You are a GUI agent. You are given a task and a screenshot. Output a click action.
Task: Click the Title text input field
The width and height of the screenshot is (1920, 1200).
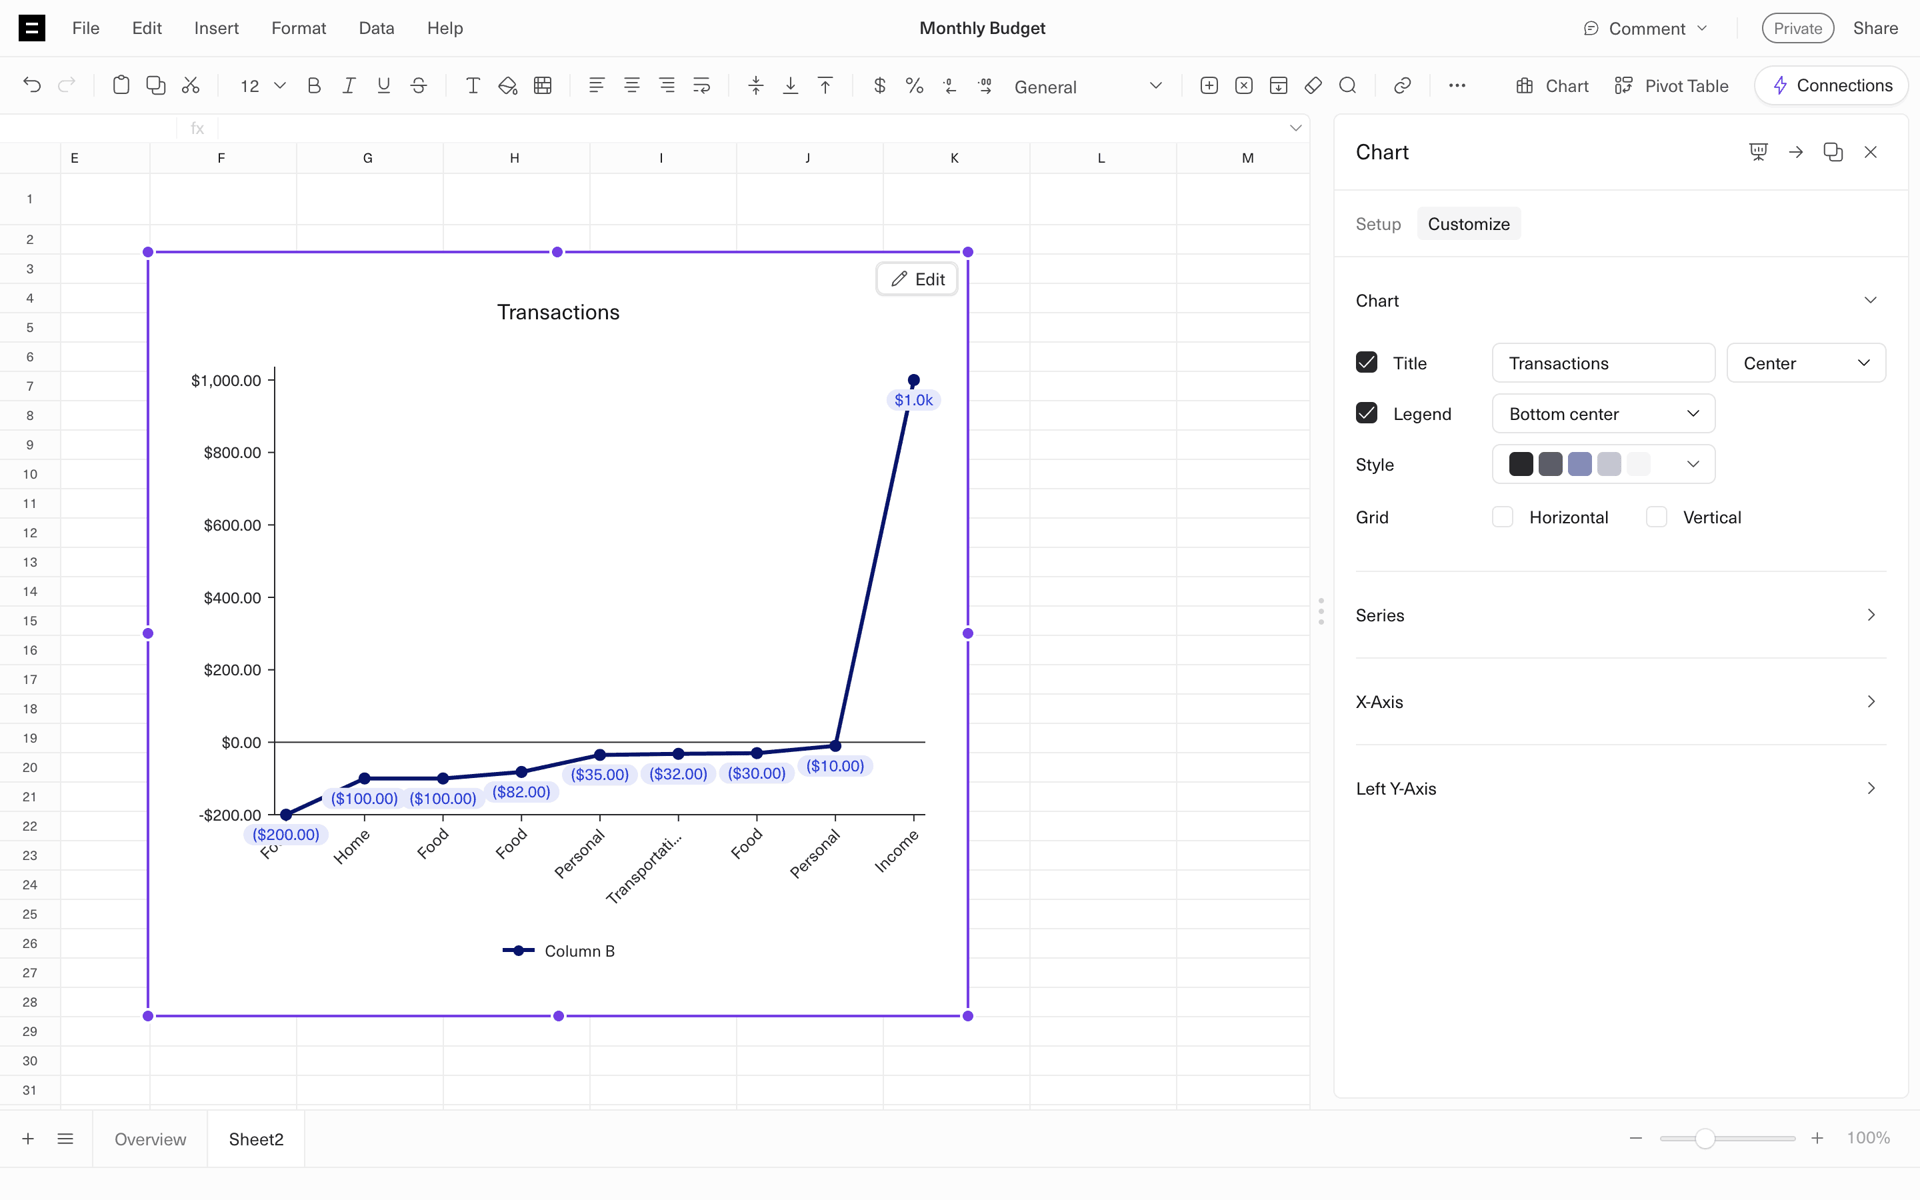point(1604,363)
